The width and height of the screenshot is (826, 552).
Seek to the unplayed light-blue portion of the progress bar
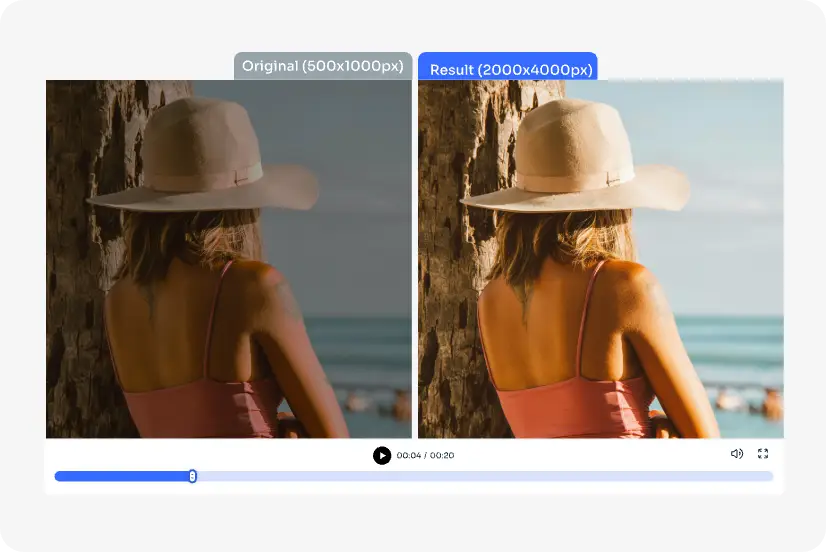coord(480,476)
